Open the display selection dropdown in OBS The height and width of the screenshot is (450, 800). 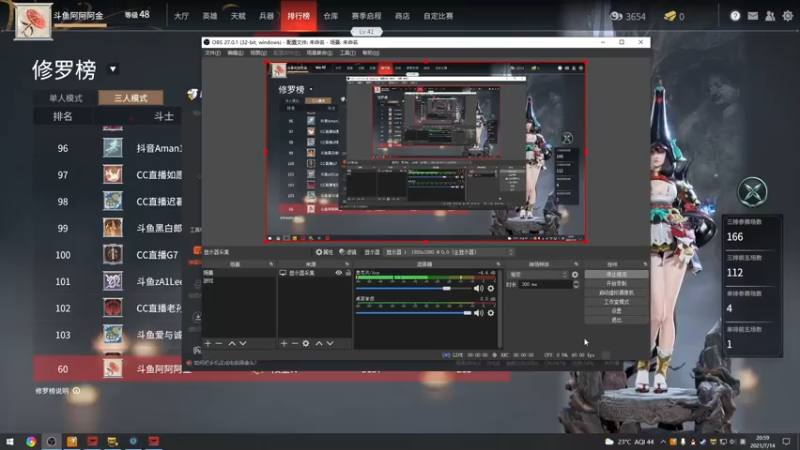[449, 252]
